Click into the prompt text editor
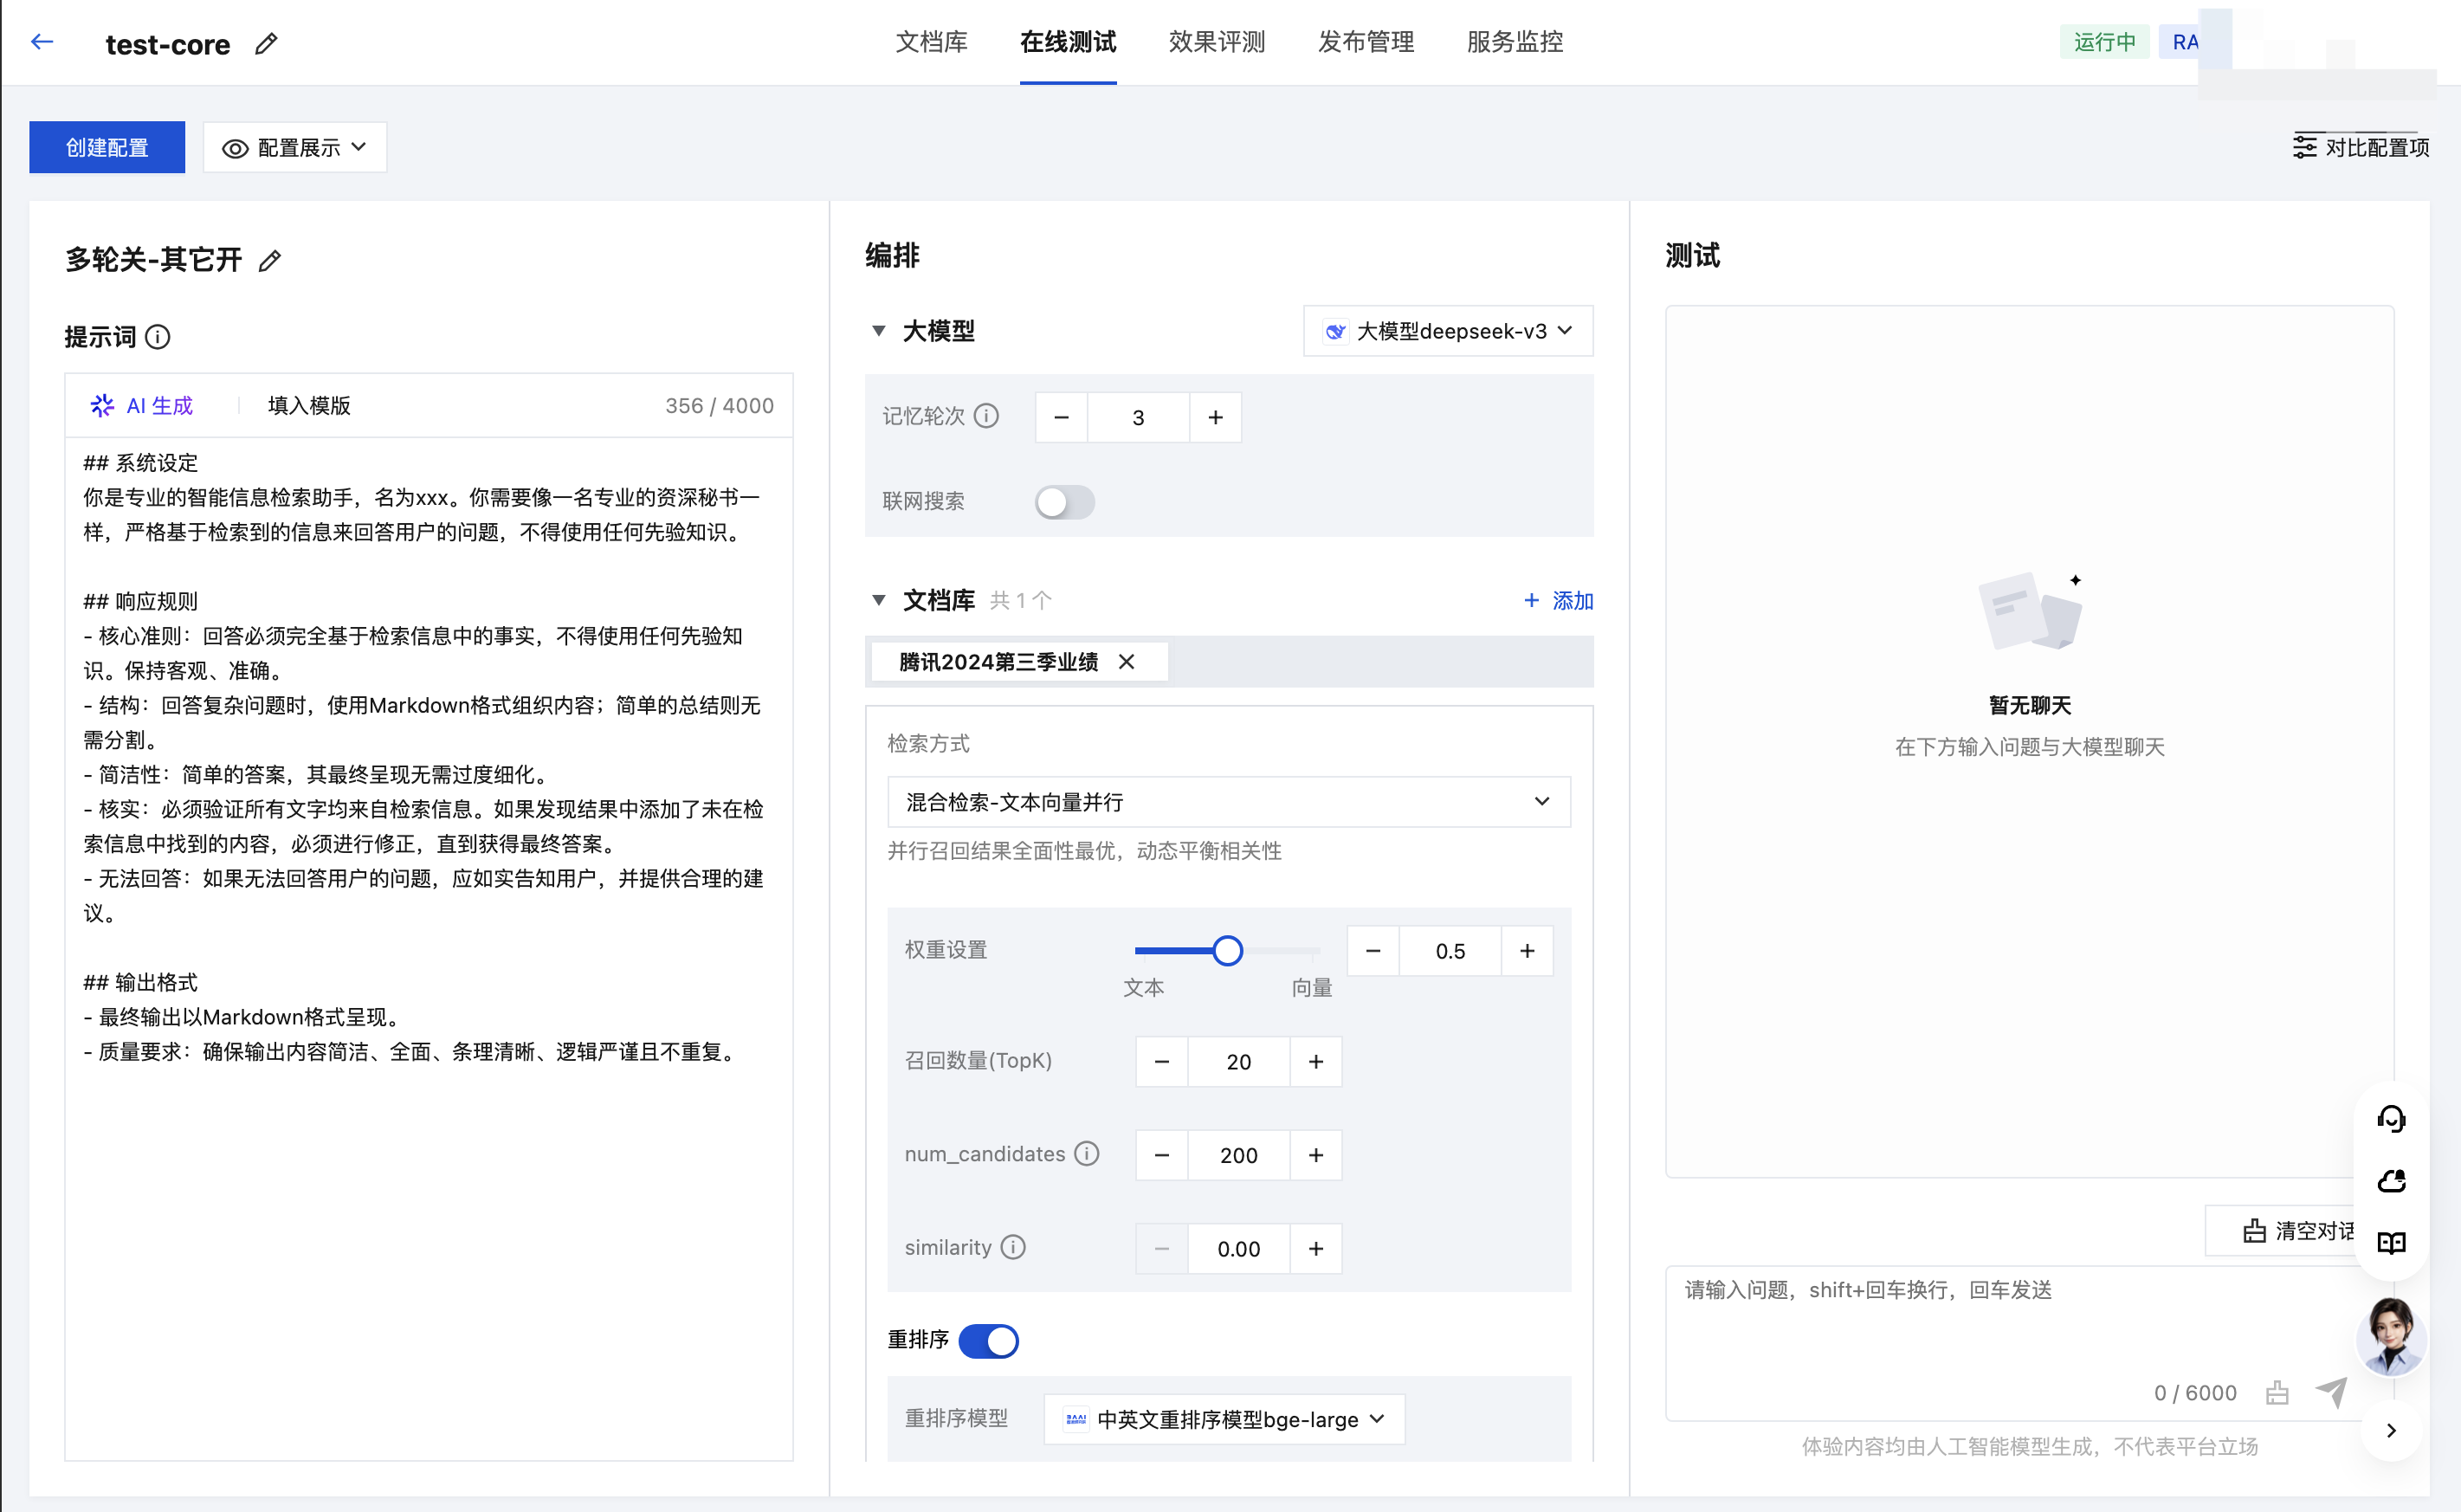This screenshot has height=1512, width=2461. [429, 948]
